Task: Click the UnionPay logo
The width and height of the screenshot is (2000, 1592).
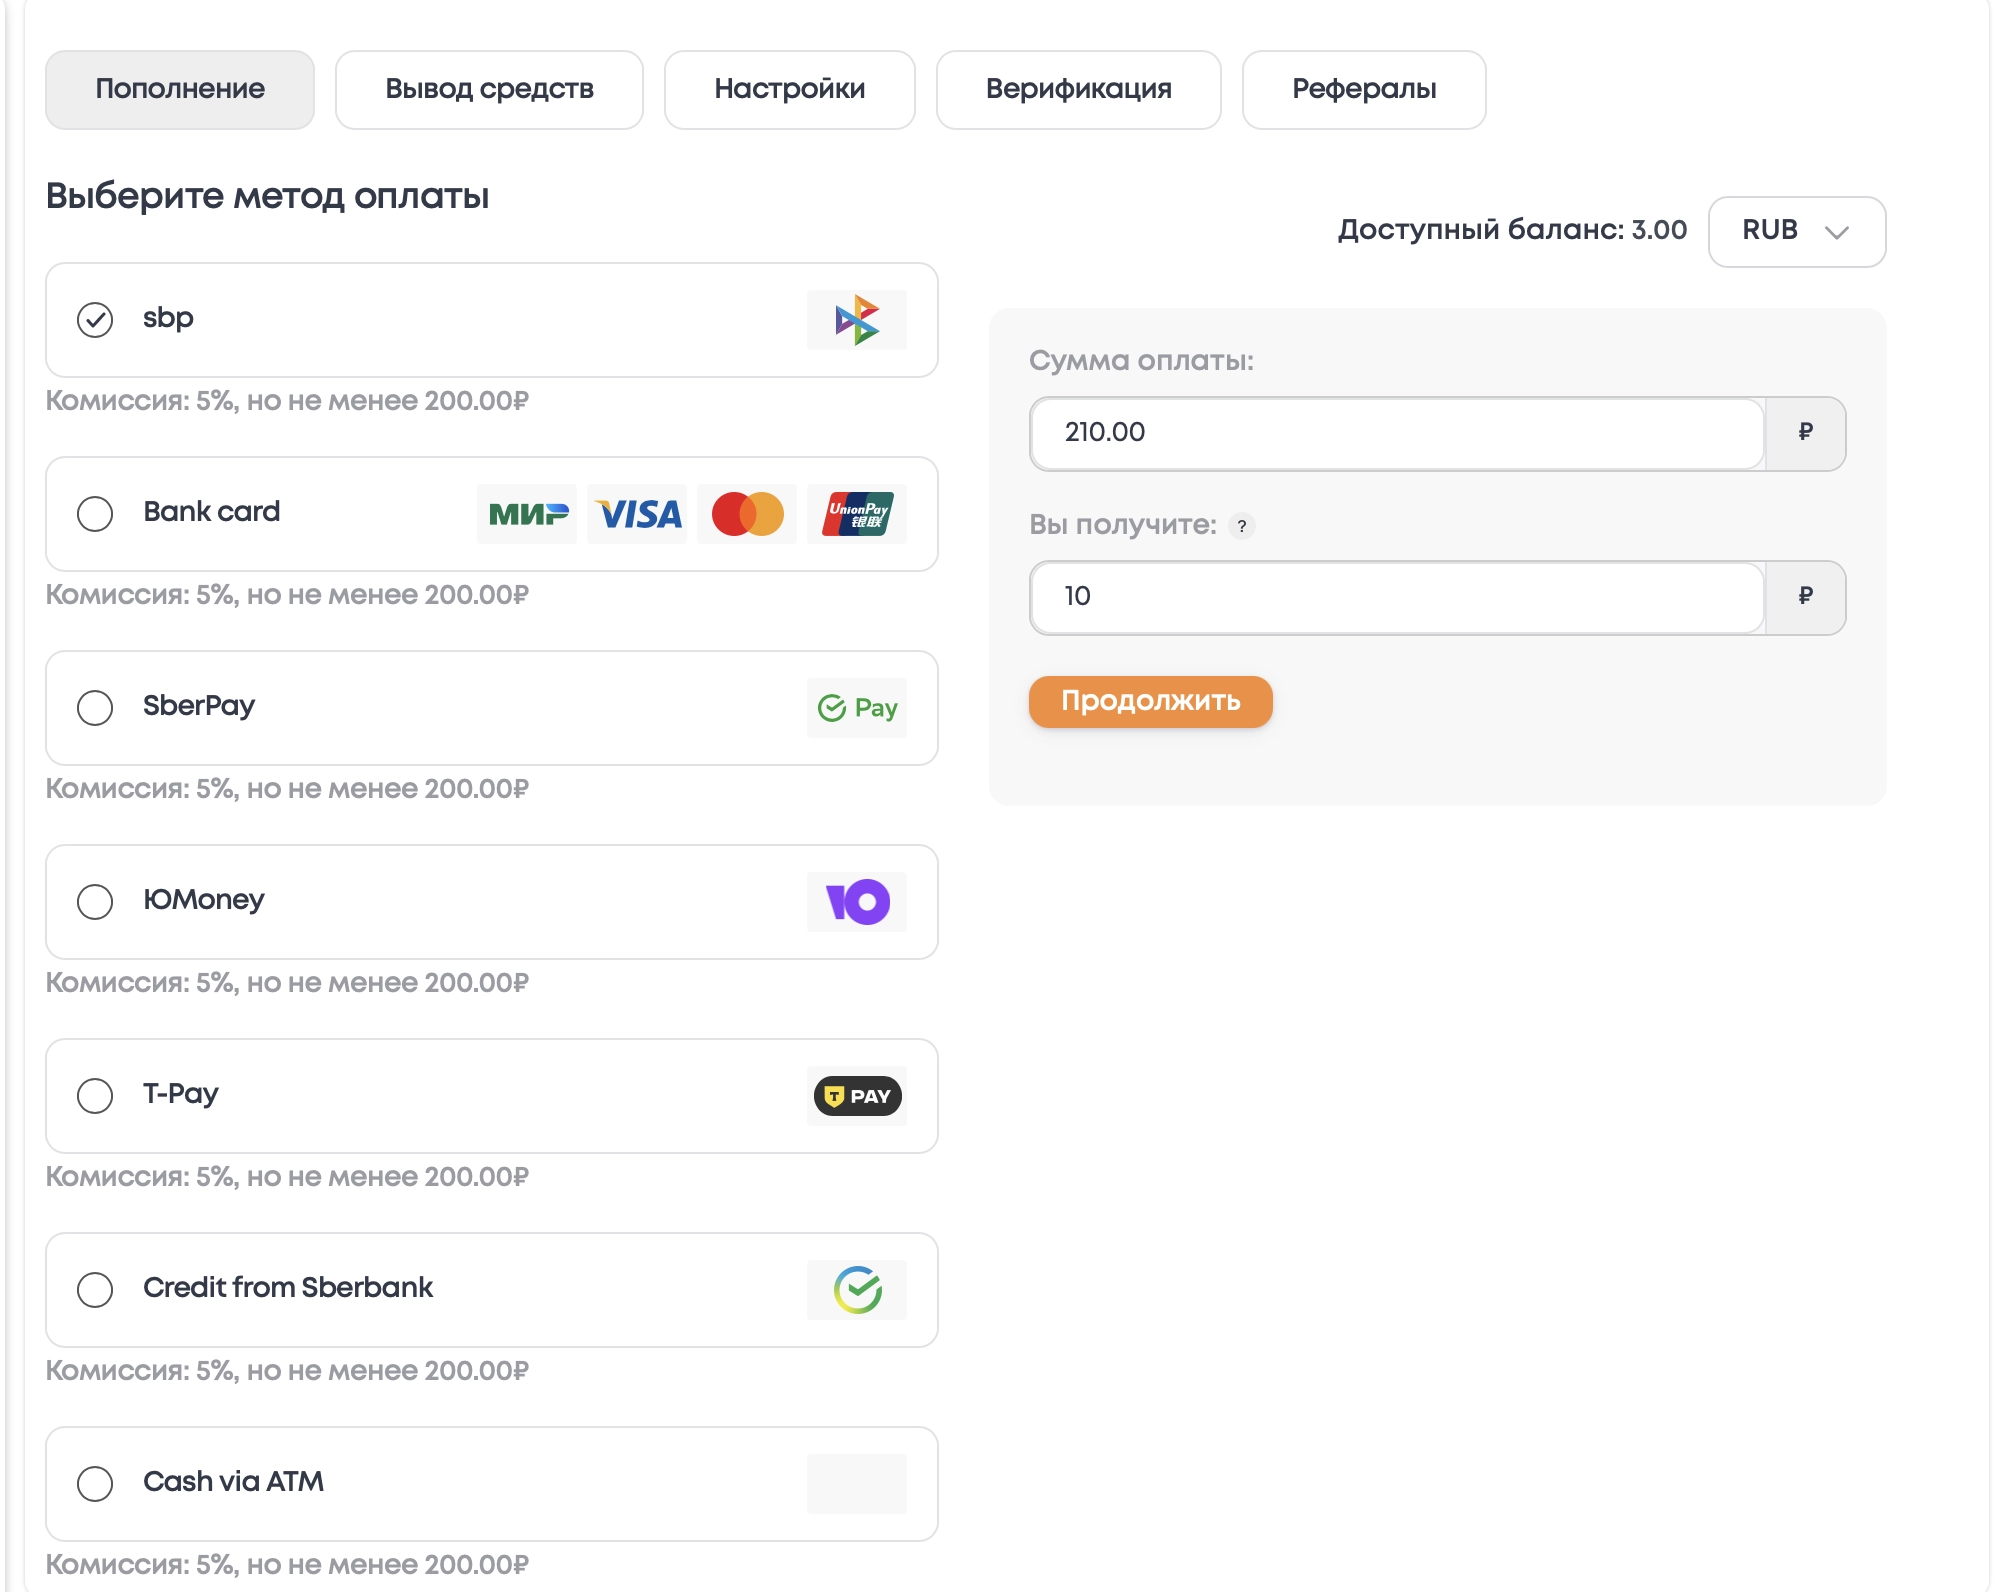Action: coord(857,514)
